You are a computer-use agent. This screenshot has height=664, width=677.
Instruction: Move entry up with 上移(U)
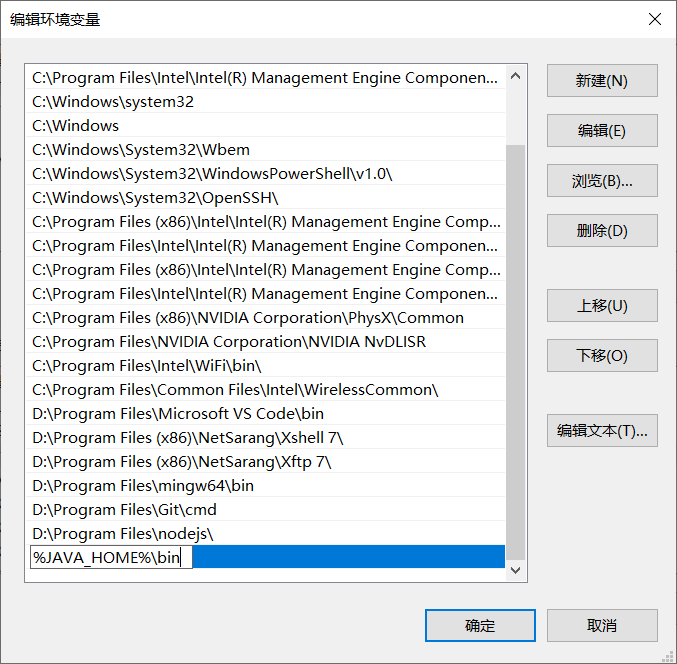(601, 305)
